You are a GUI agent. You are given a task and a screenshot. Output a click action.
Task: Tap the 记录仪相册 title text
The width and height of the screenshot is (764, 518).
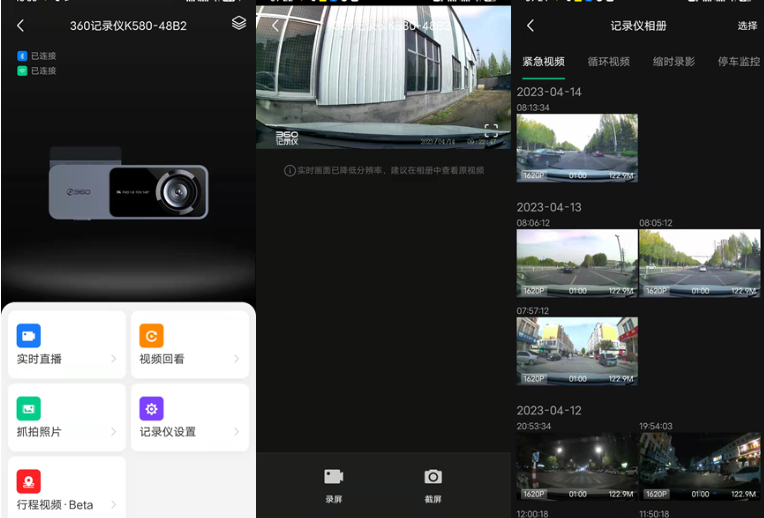click(x=638, y=26)
